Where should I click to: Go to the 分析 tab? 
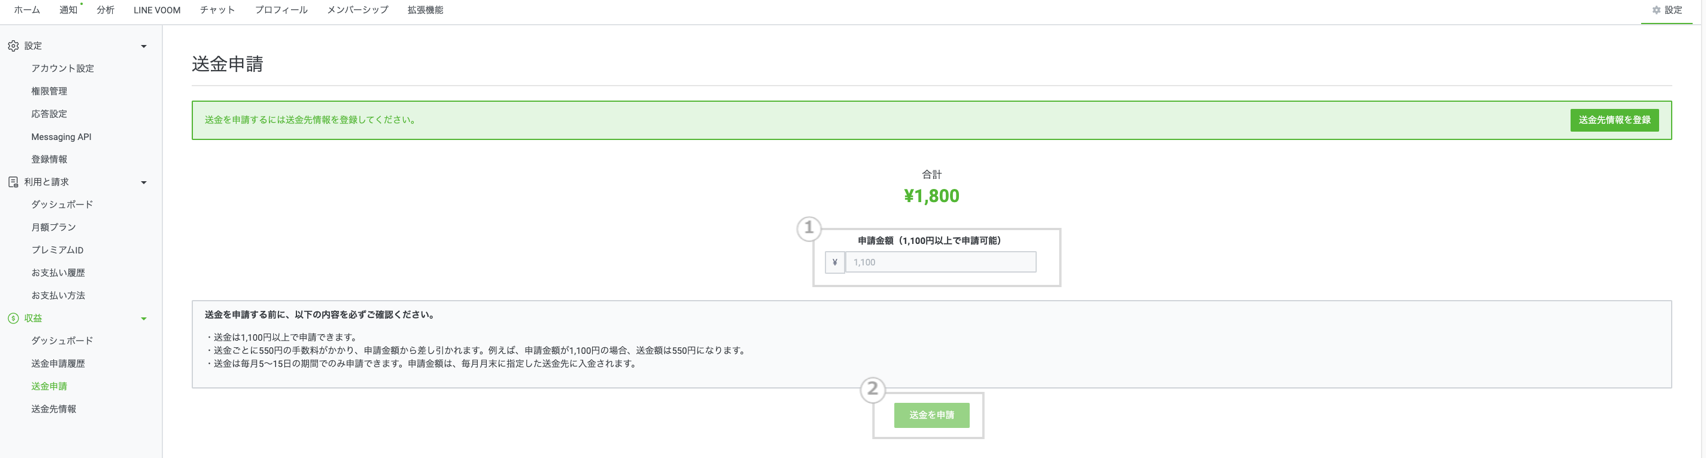point(105,10)
